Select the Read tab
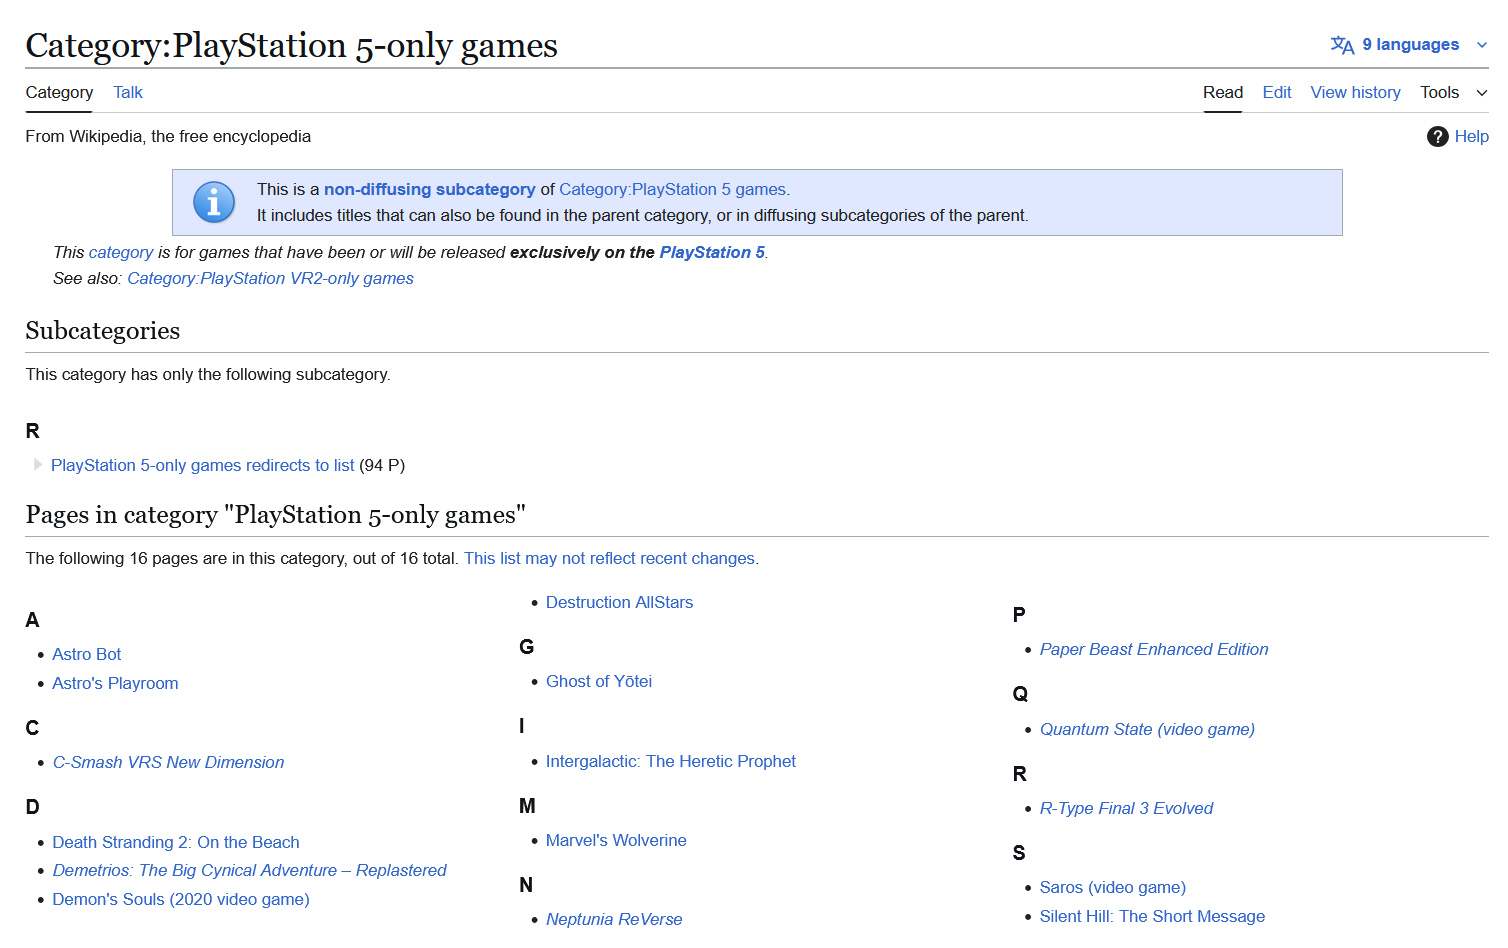 tap(1223, 92)
